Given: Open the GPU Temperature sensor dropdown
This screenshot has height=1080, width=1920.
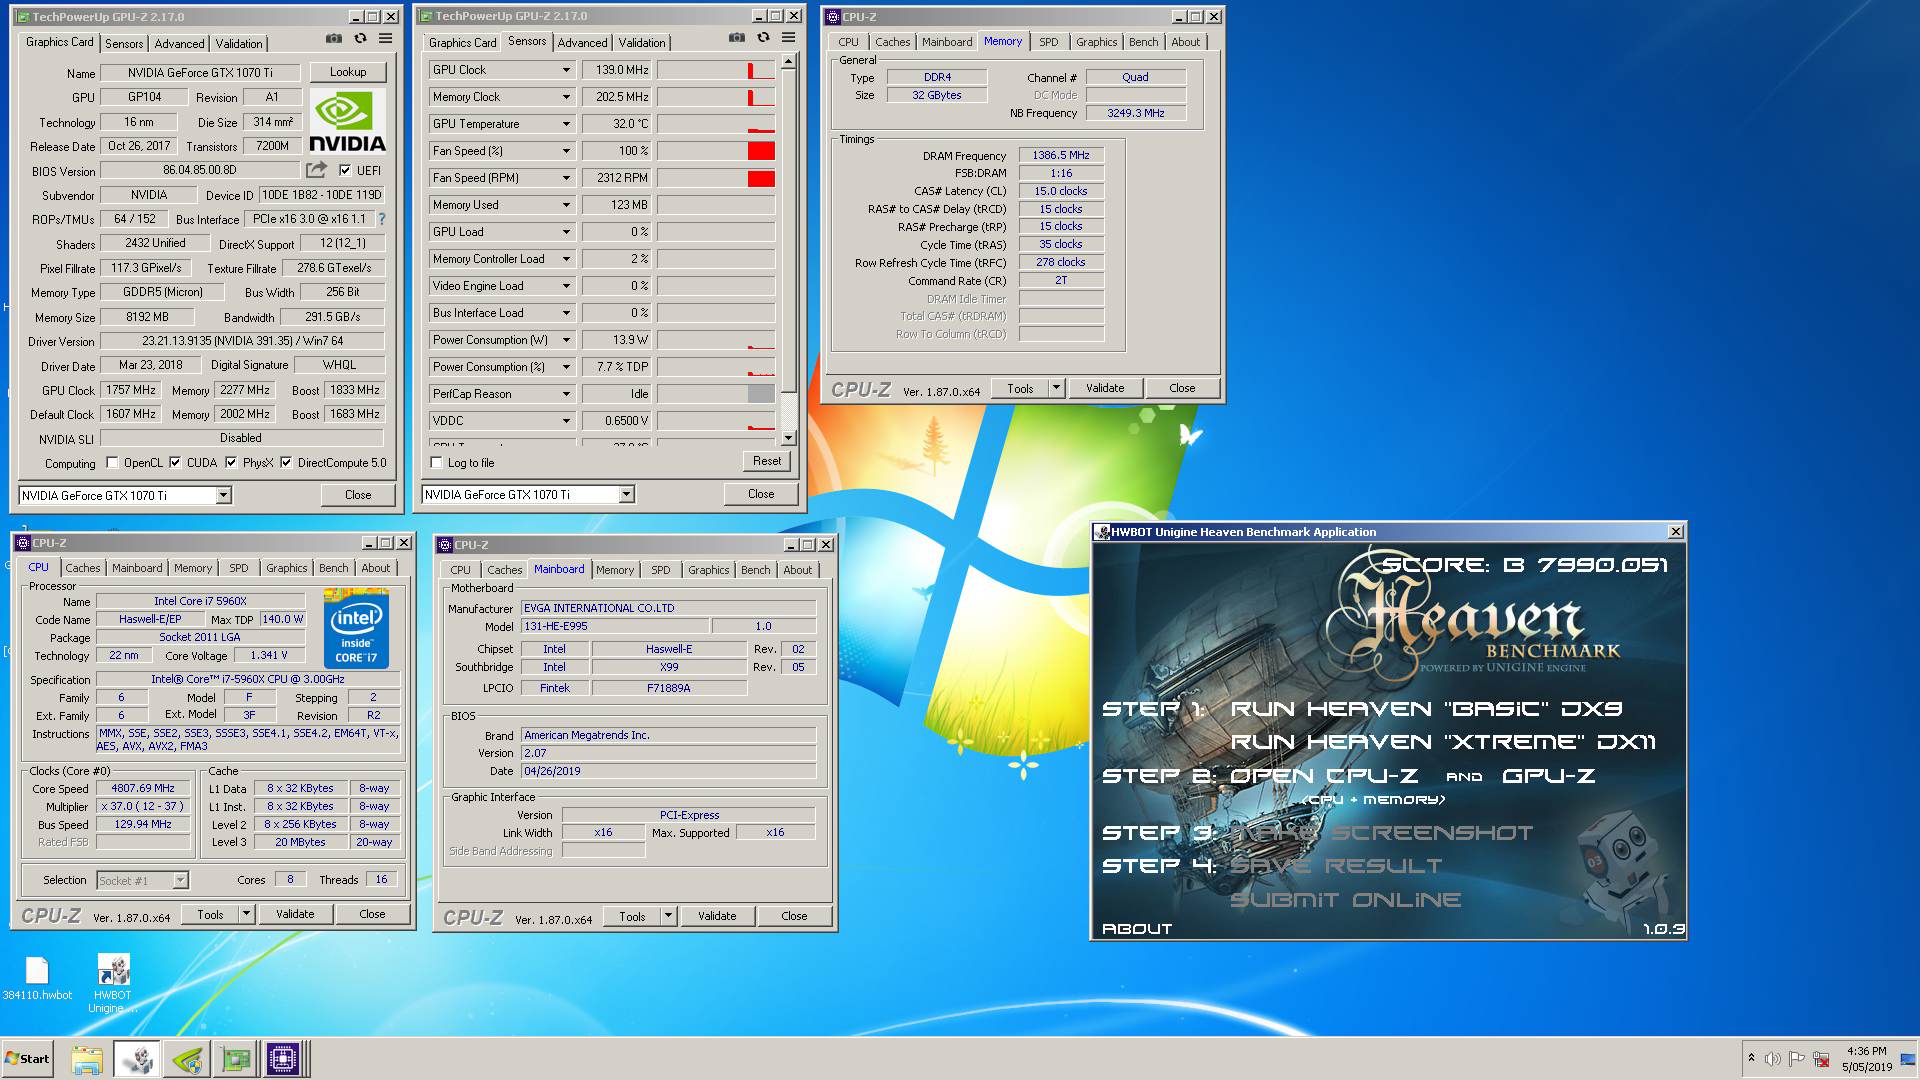Looking at the screenshot, I should (566, 124).
